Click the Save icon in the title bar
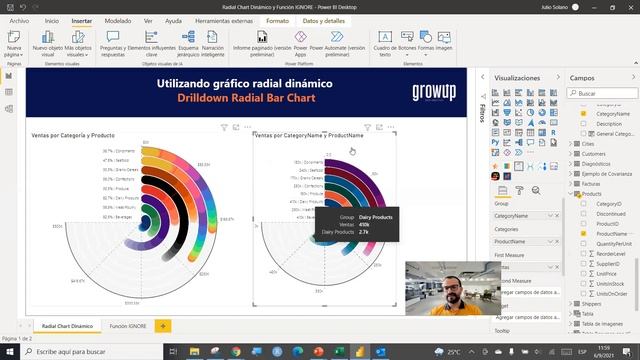The width and height of the screenshot is (640, 360). tap(10, 7)
